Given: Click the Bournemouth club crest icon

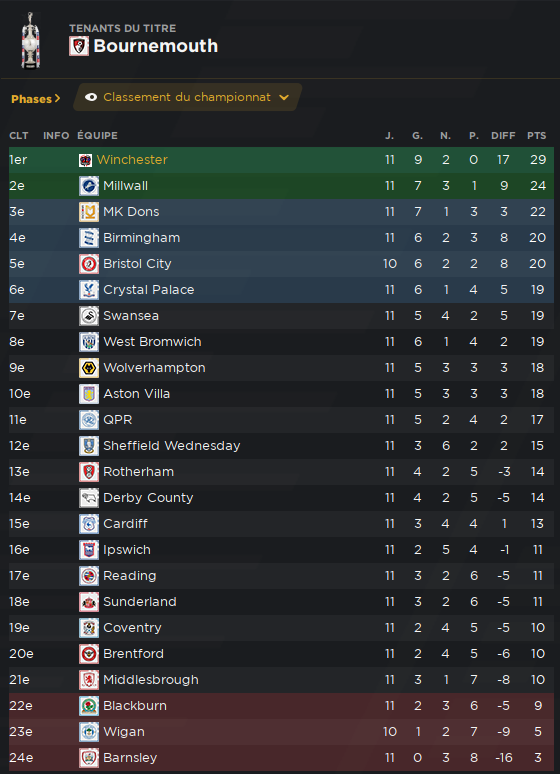Looking at the screenshot, I should [x=79, y=46].
